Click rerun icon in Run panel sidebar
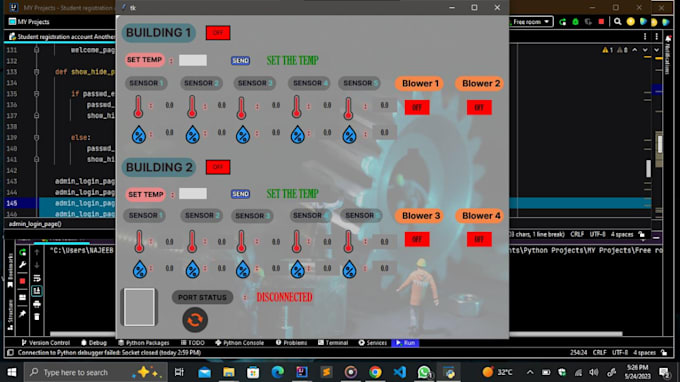The image size is (680, 382). [23, 252]
